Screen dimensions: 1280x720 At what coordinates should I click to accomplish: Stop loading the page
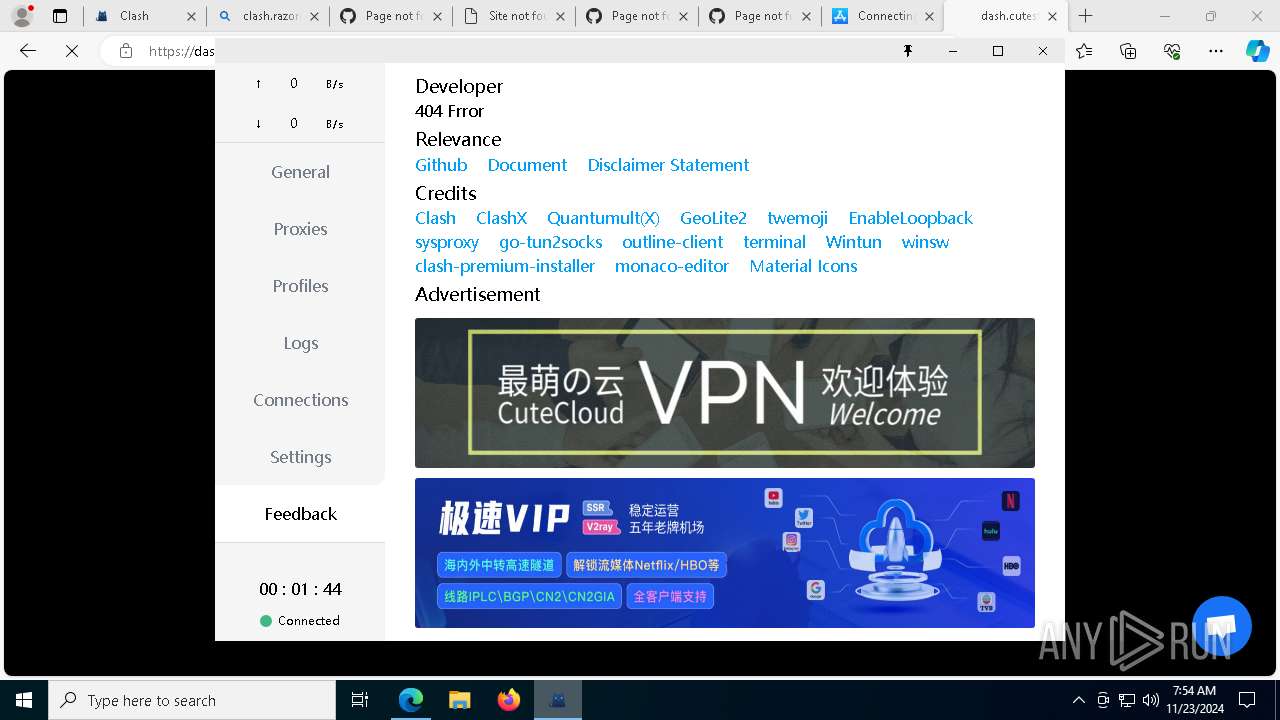pos(72,51)
